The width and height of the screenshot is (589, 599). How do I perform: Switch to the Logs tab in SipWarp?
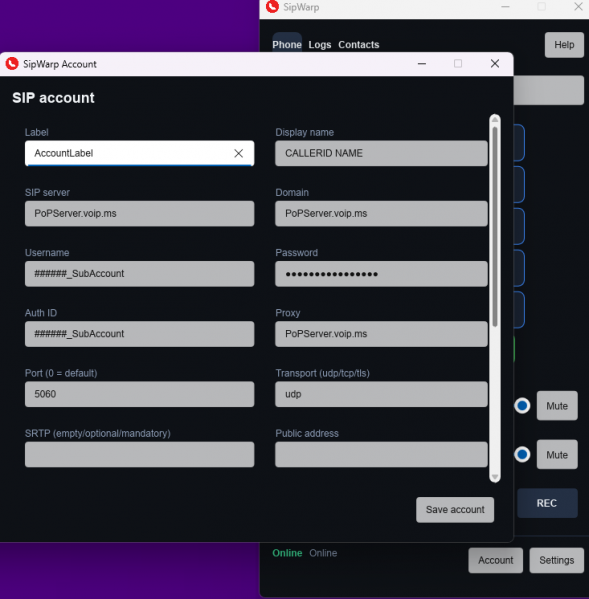tap(320, 45)
